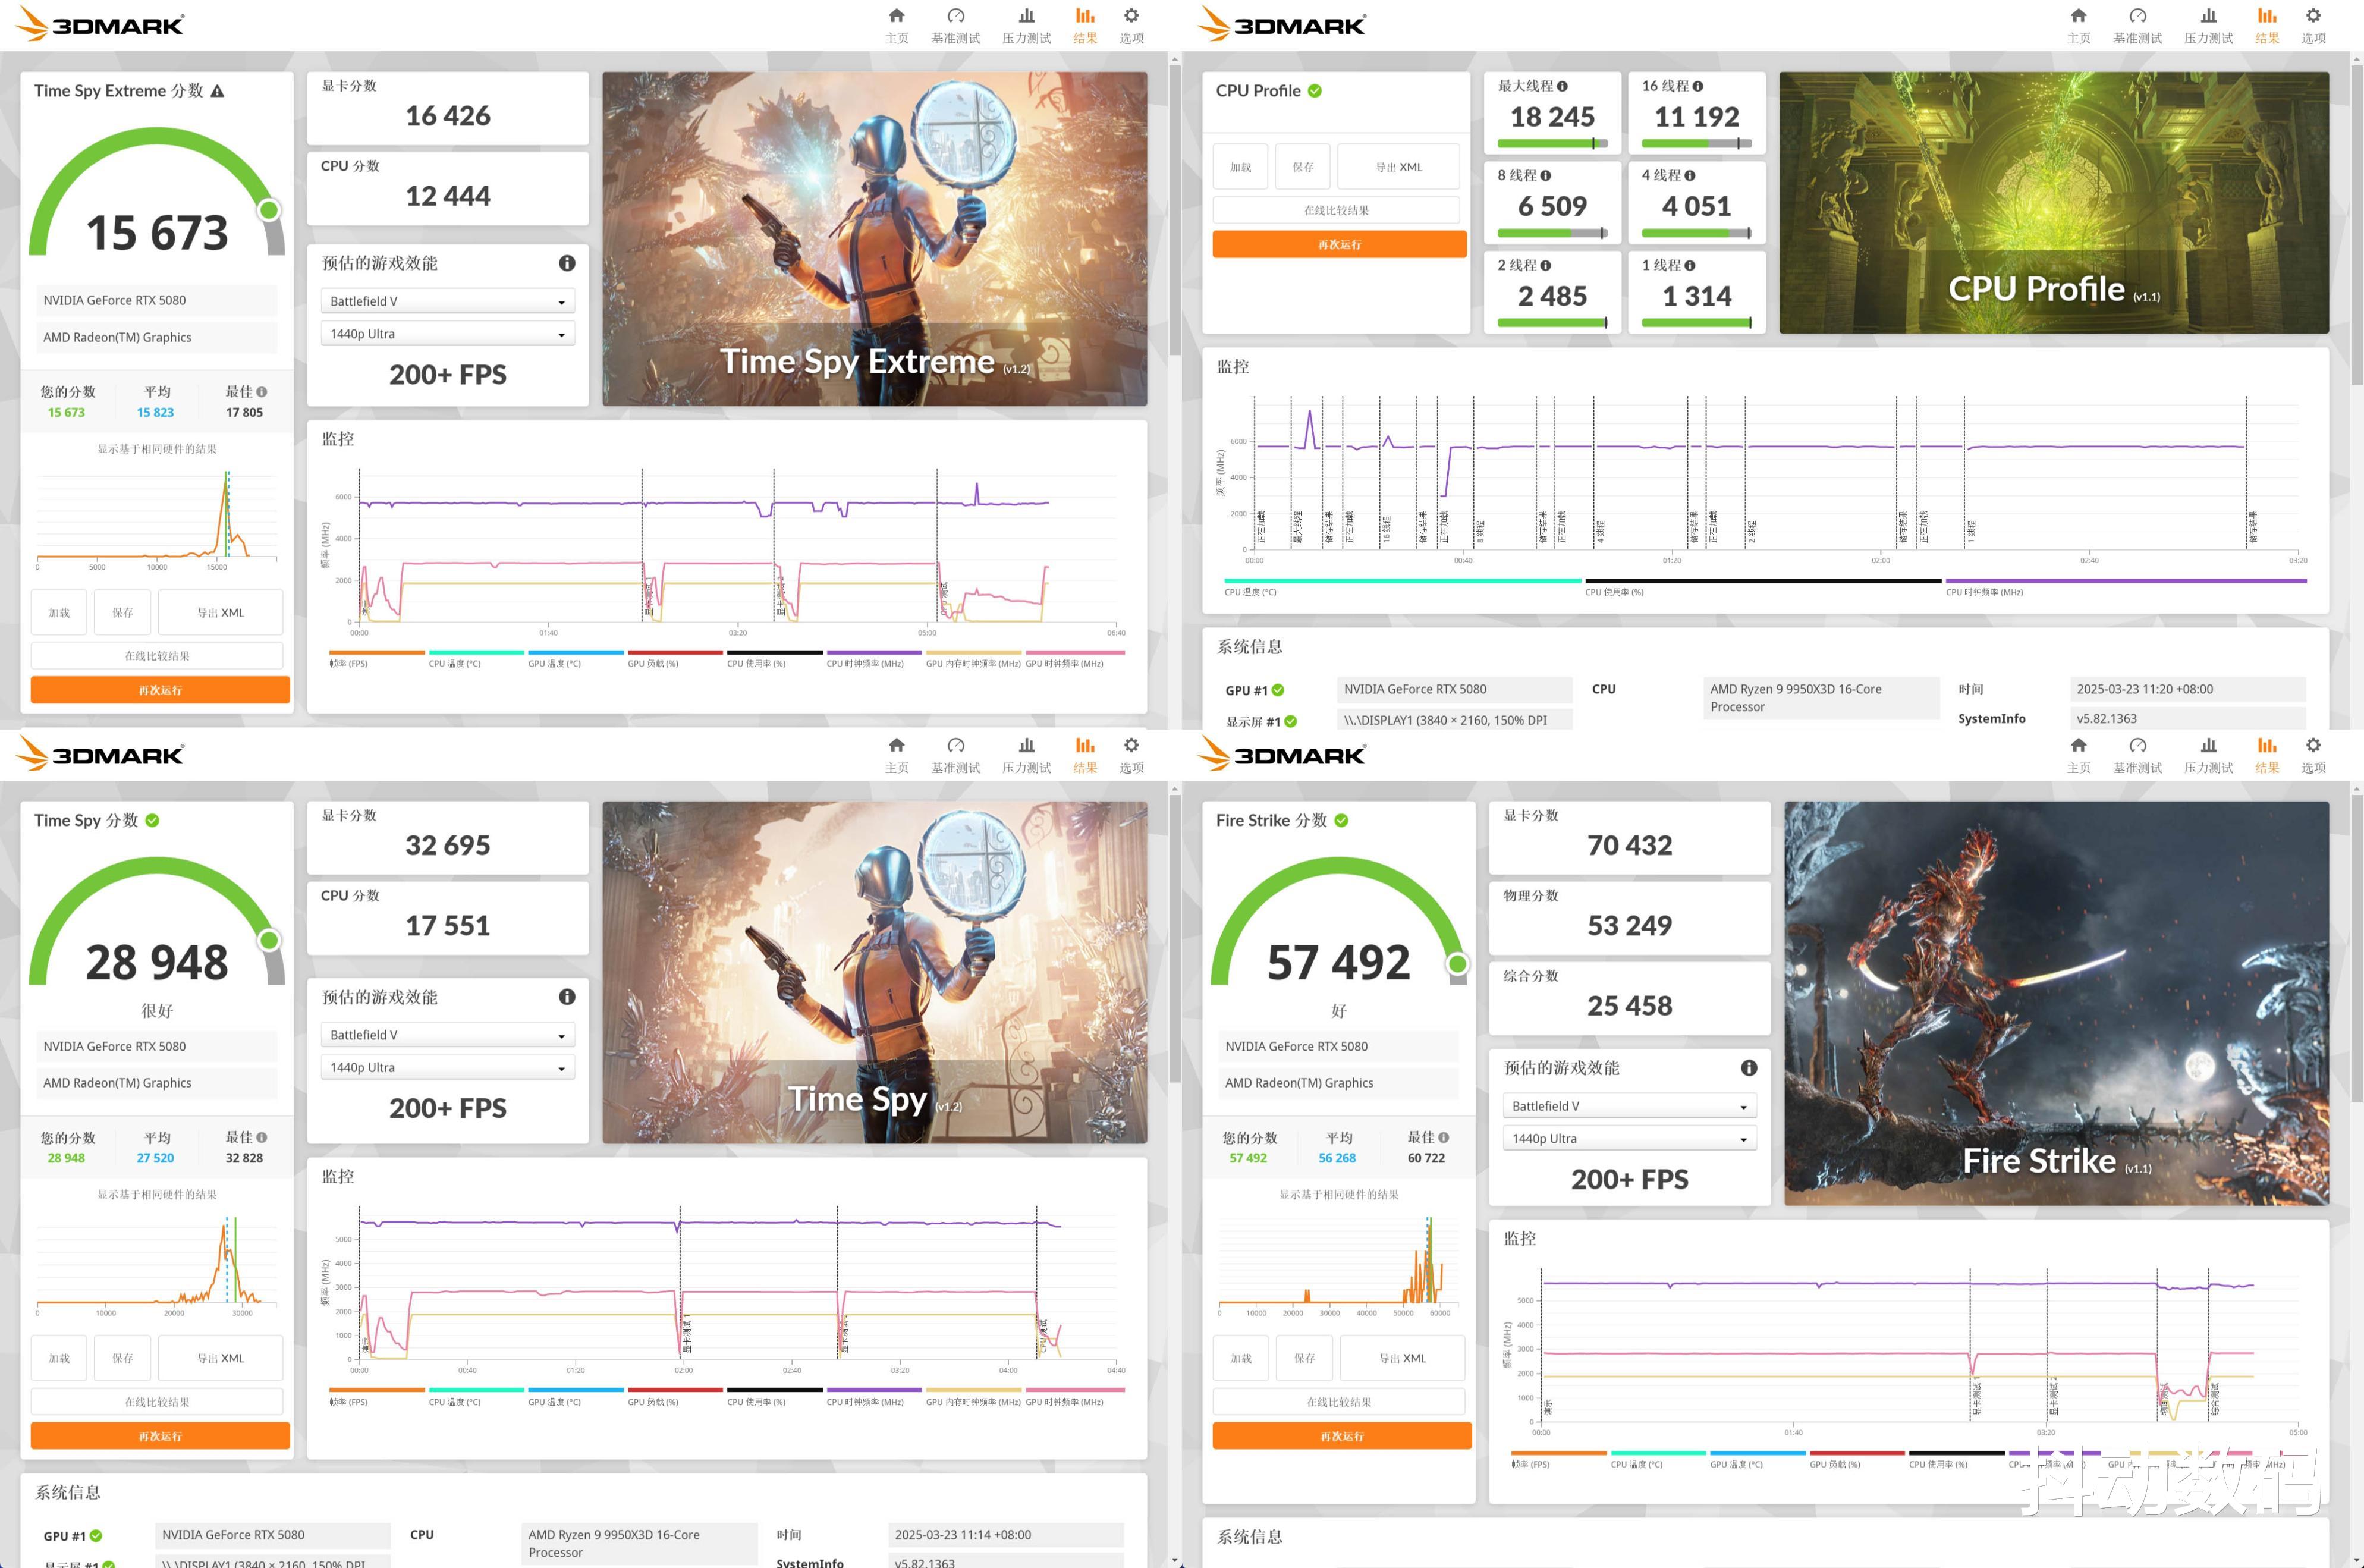Click info icon beside 8 threads score
The height and width of the screenshot is (1568, 2364).
tap(1545, 175)
